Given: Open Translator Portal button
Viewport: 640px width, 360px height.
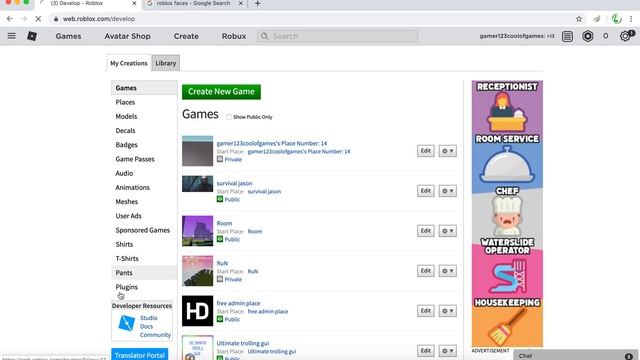Looking at the screenshot, I should pos(140,354).
